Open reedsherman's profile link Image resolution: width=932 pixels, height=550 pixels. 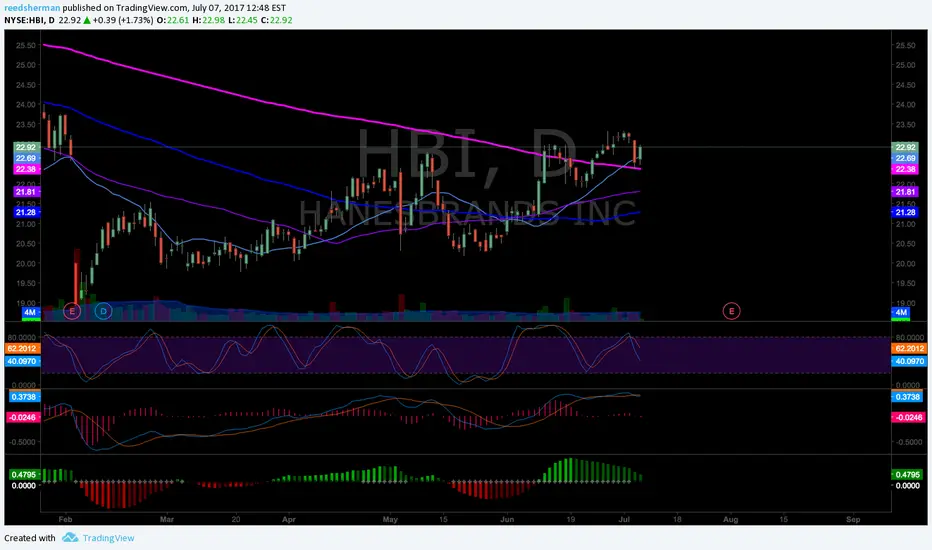tap(32, 8)
